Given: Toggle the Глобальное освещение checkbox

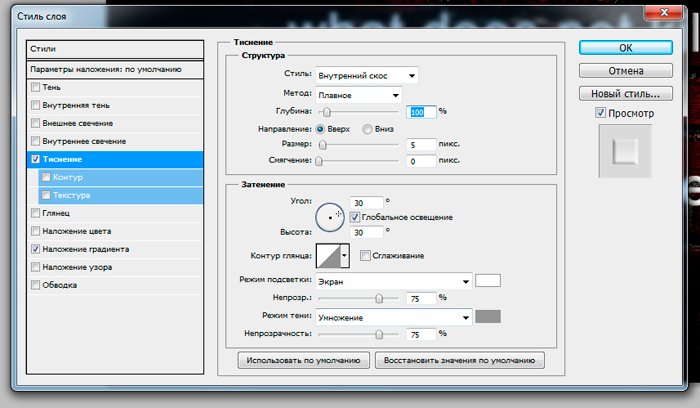Looking at the screenshot, I should tap(356, 245).
